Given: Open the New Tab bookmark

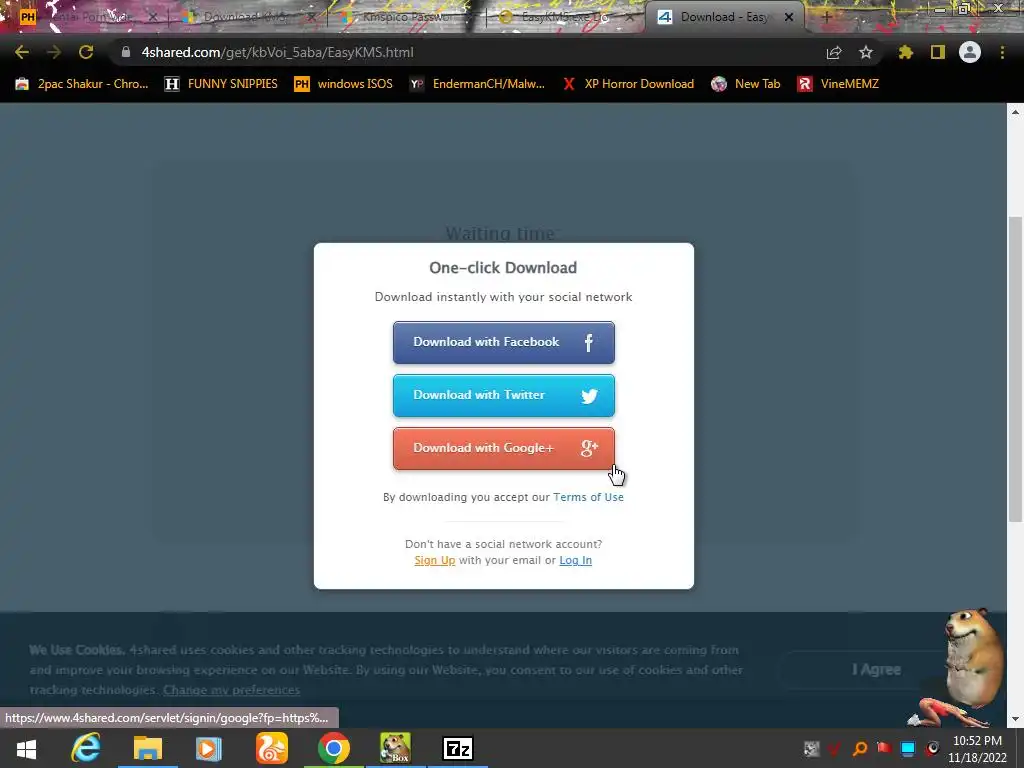Looking at the screenshot, I should [x=746, y=84].
